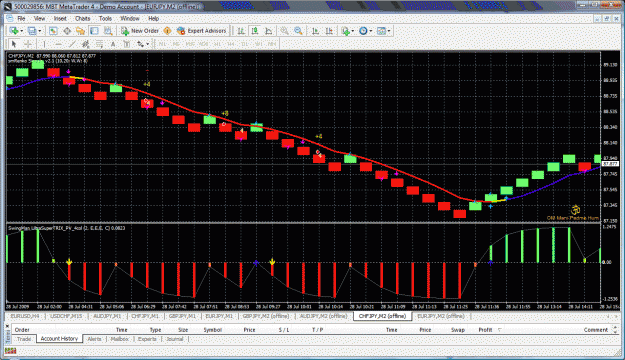Screen dimensions: 625x360
Task: Select the Trendline drawing tool
Action: click(x=72, y=44)
